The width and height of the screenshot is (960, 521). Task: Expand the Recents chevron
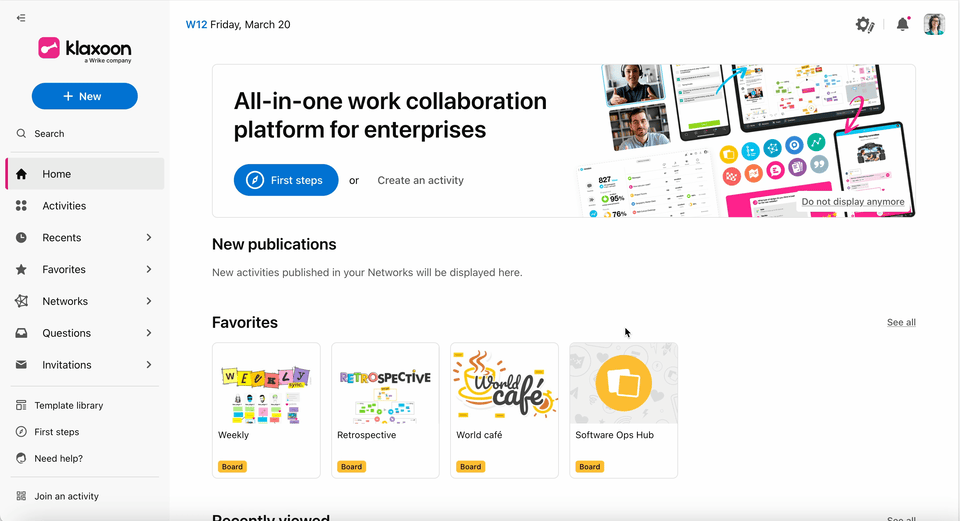[149, 238]
